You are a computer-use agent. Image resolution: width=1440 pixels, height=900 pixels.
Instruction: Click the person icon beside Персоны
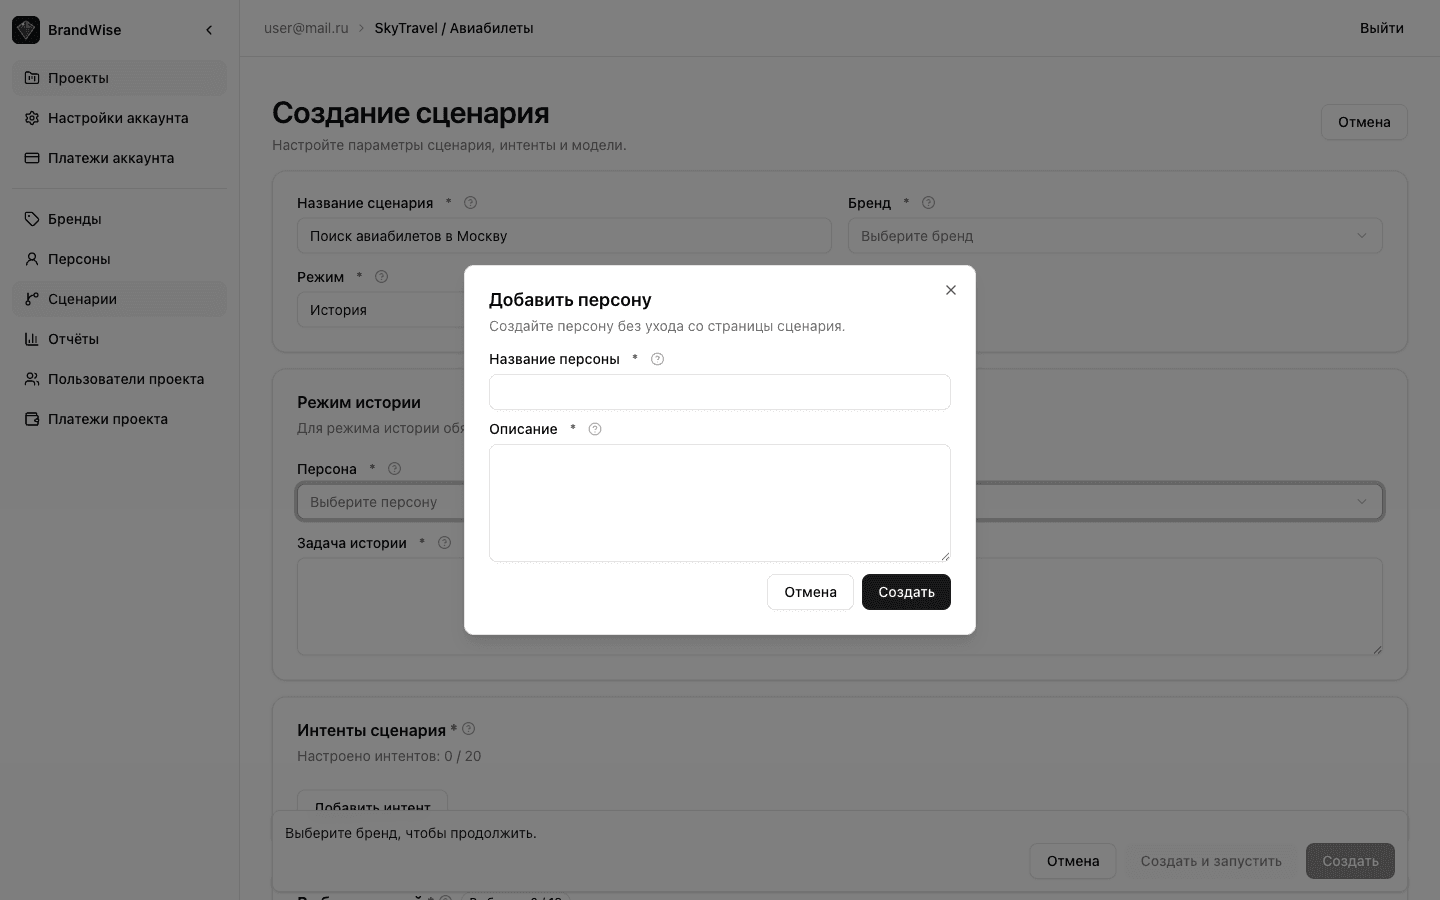(x=32, y=259)
